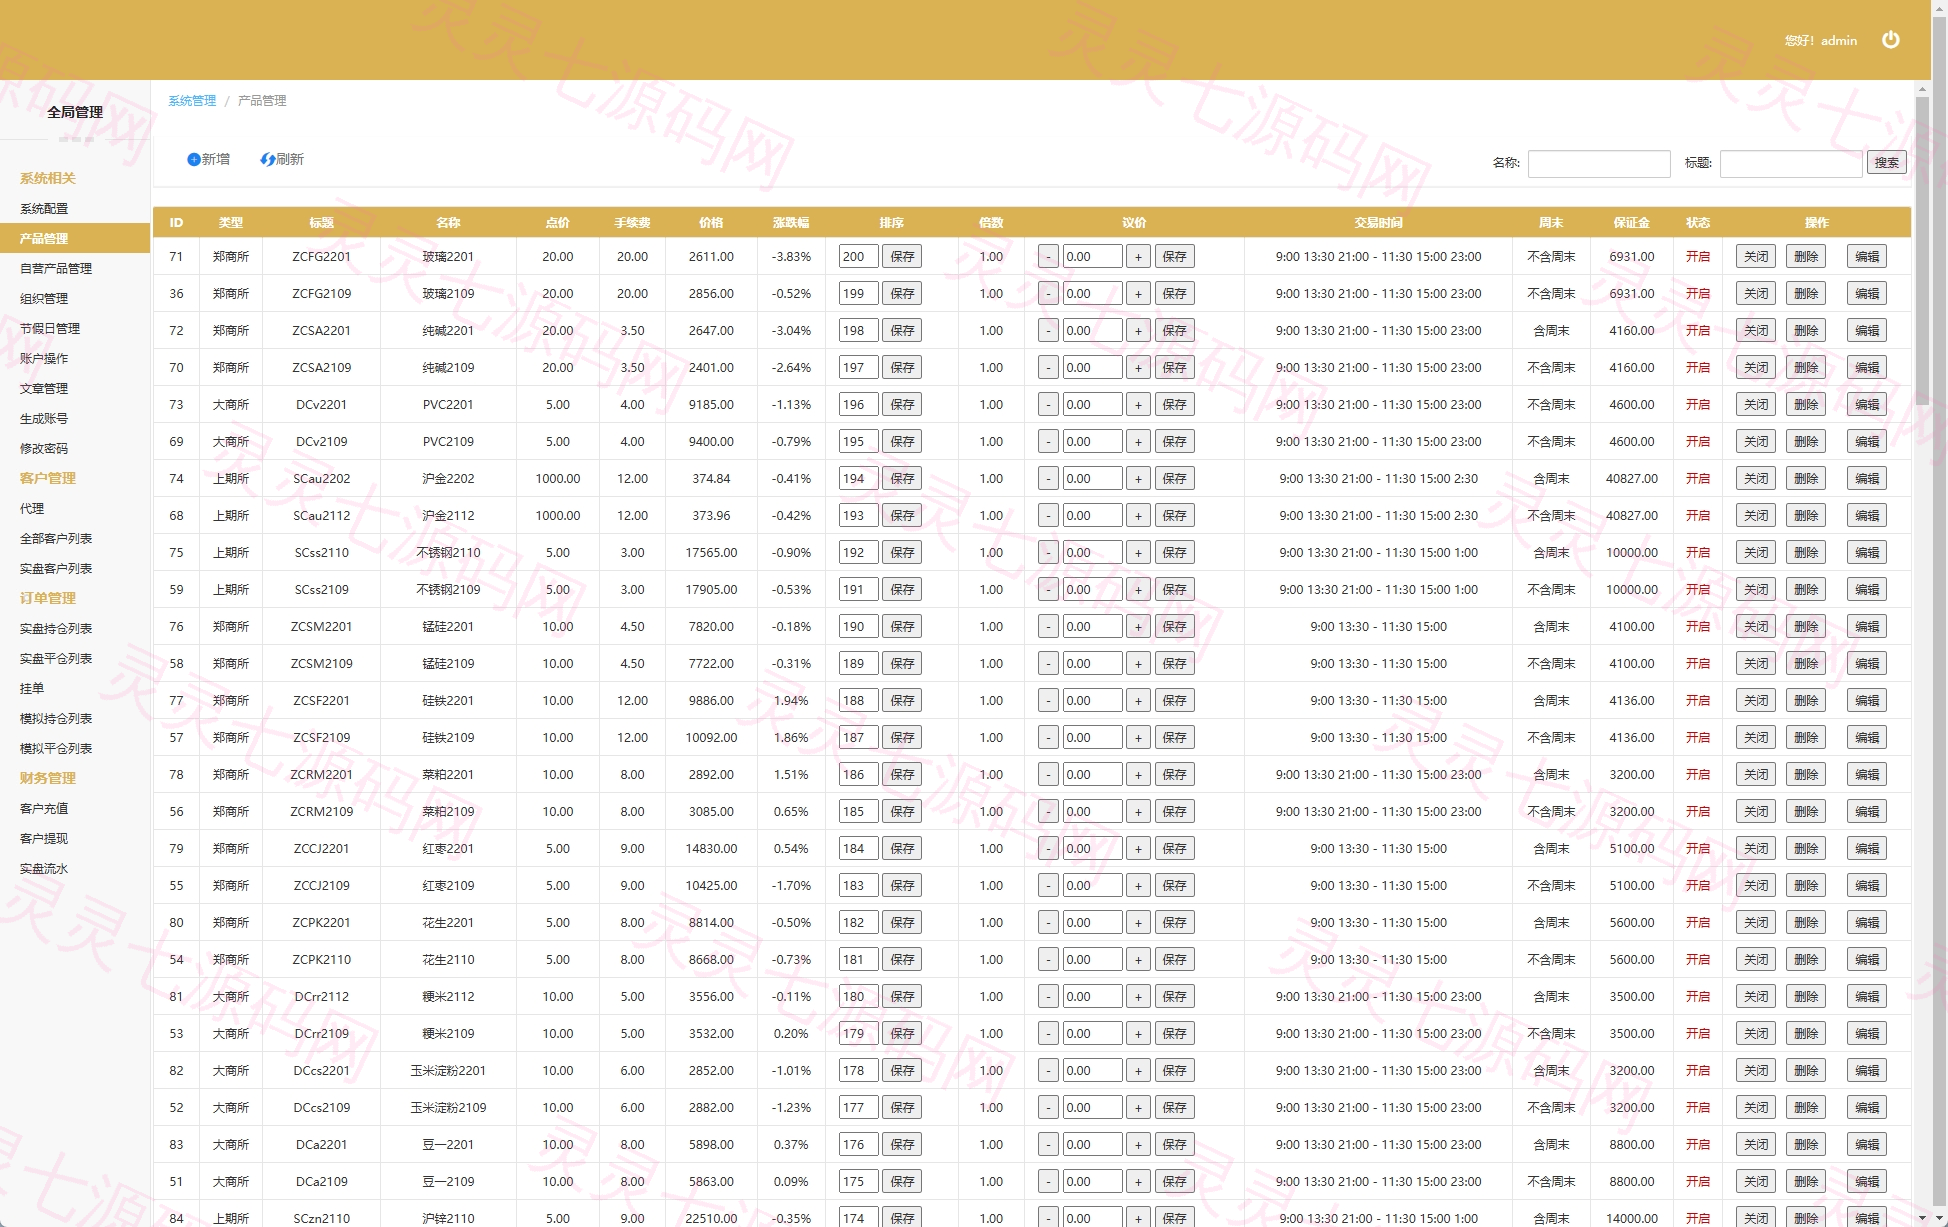
Task: Click 排序 column header
Action: pos(891,223)
